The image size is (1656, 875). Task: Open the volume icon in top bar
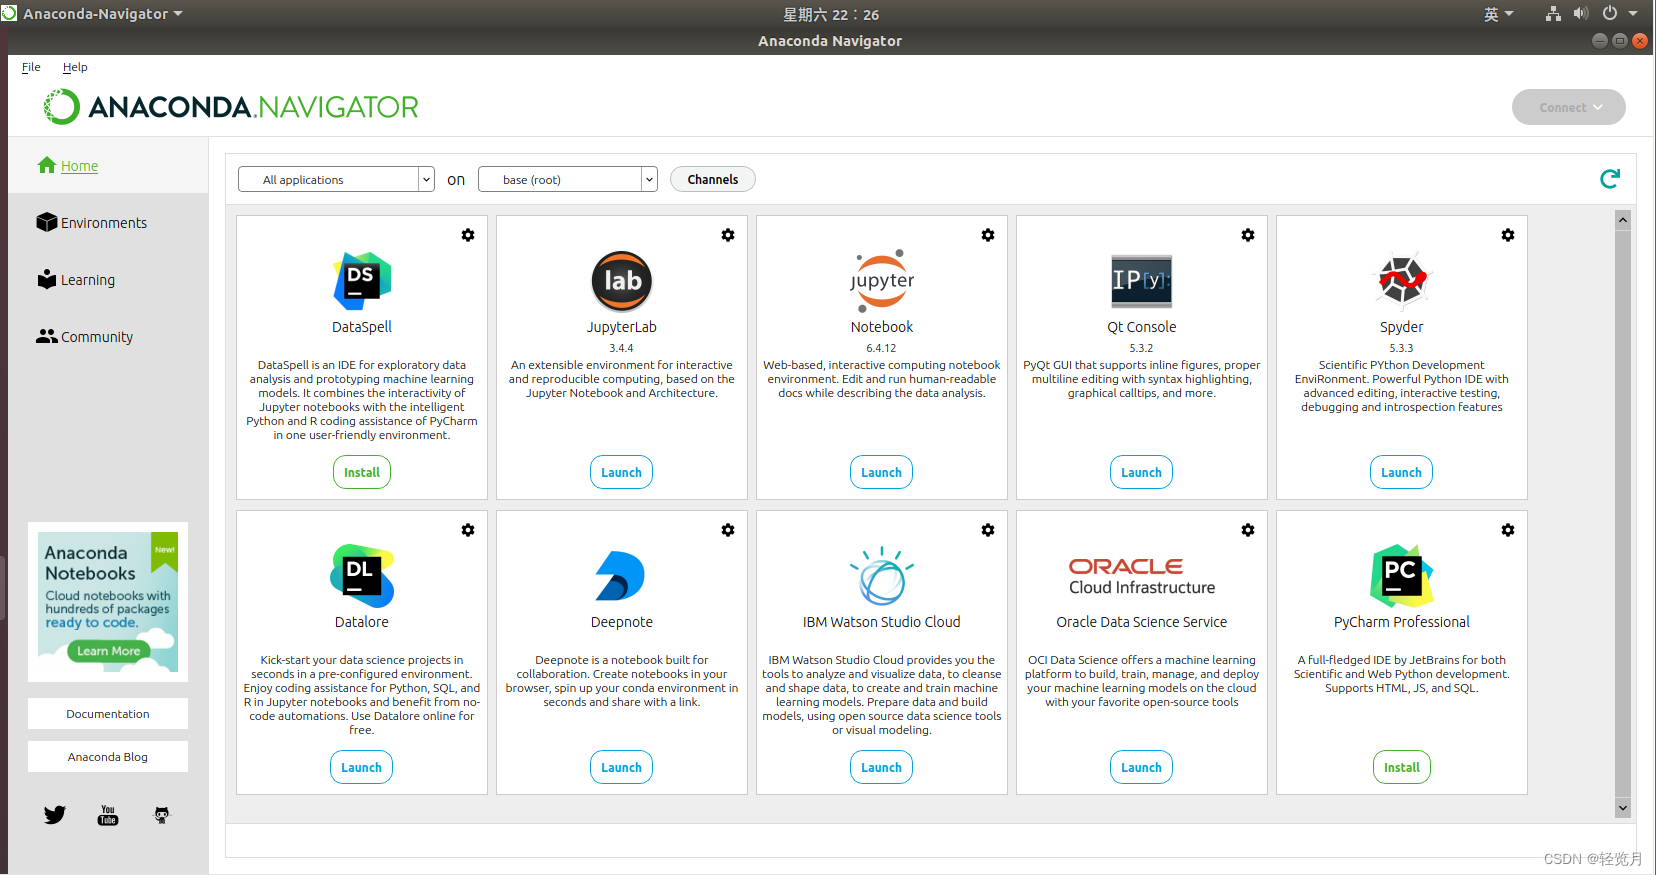tap(1581, 14)
